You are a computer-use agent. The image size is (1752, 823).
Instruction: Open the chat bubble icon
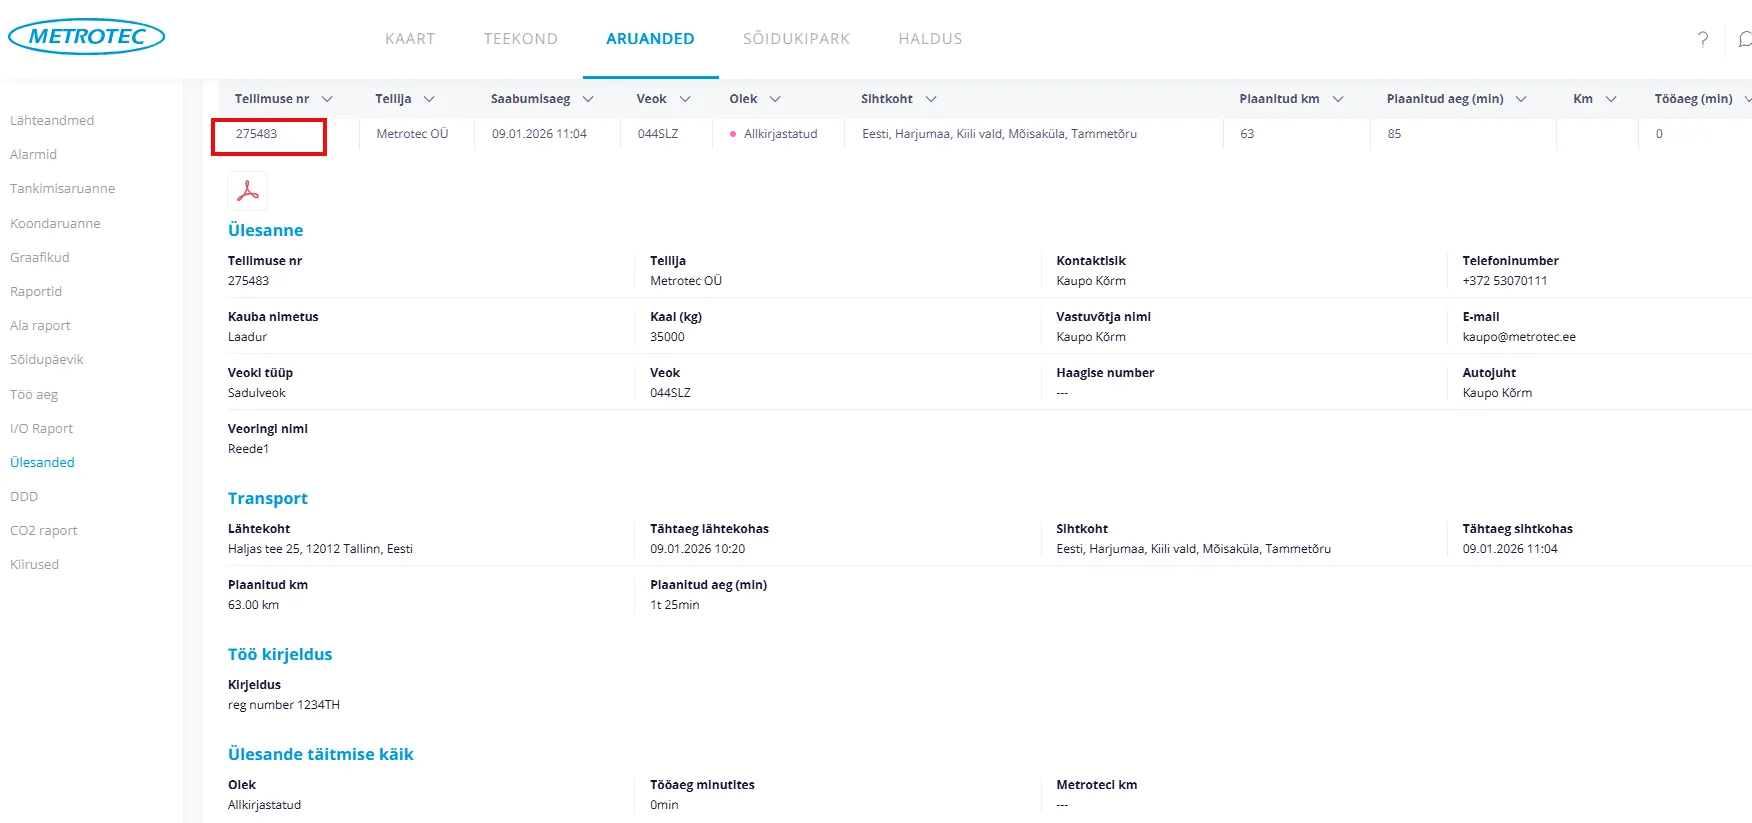pos(1744,39)
